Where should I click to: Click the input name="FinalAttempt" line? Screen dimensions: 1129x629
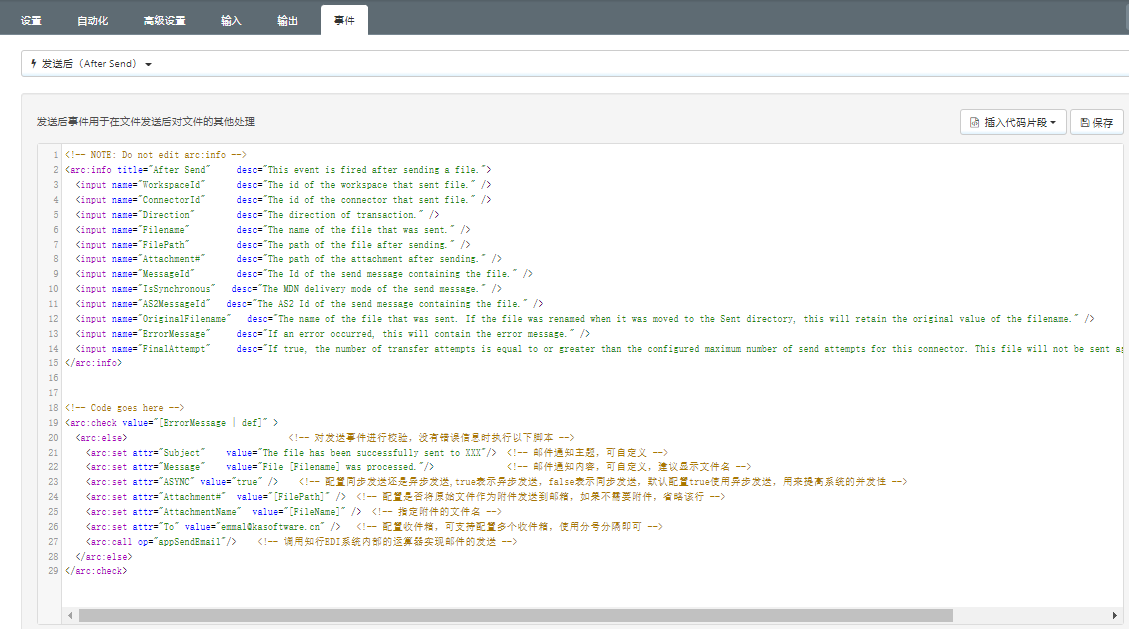pyautogui.click(x=599, y=348)
